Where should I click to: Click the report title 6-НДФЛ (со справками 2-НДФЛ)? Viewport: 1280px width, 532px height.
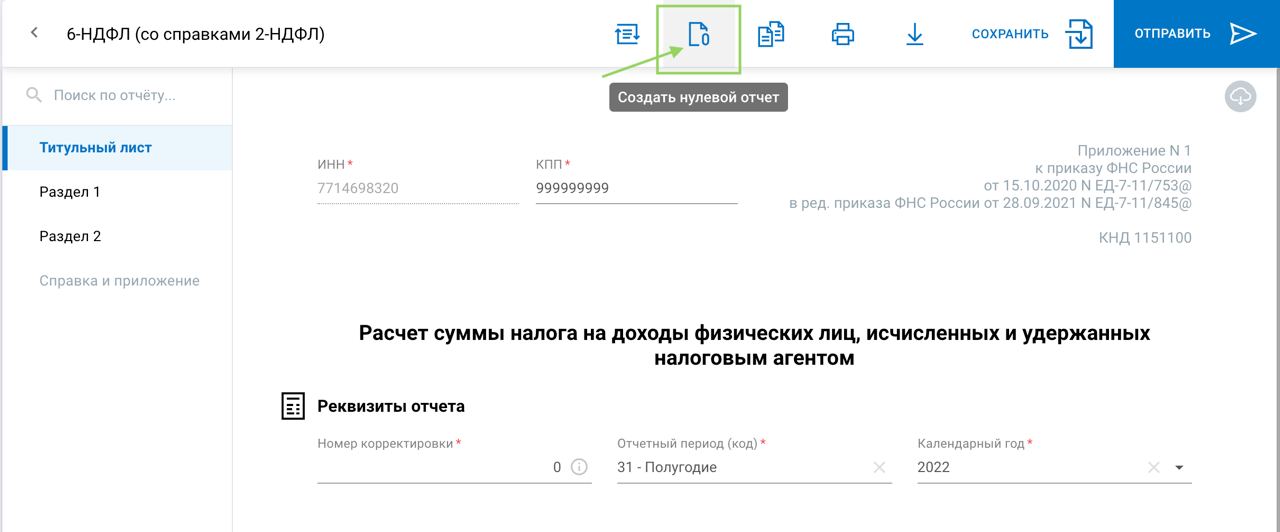tap(196, 34)
